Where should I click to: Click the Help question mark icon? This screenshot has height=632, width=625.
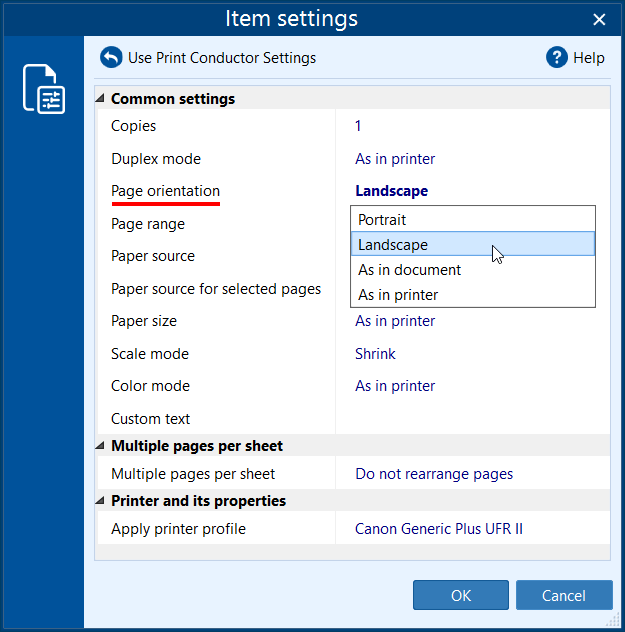pyautogui.click(x=557, y=58)
